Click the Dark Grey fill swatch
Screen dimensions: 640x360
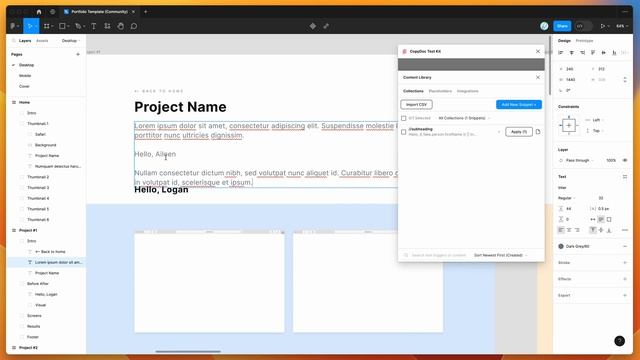click(x=561, y=247)
